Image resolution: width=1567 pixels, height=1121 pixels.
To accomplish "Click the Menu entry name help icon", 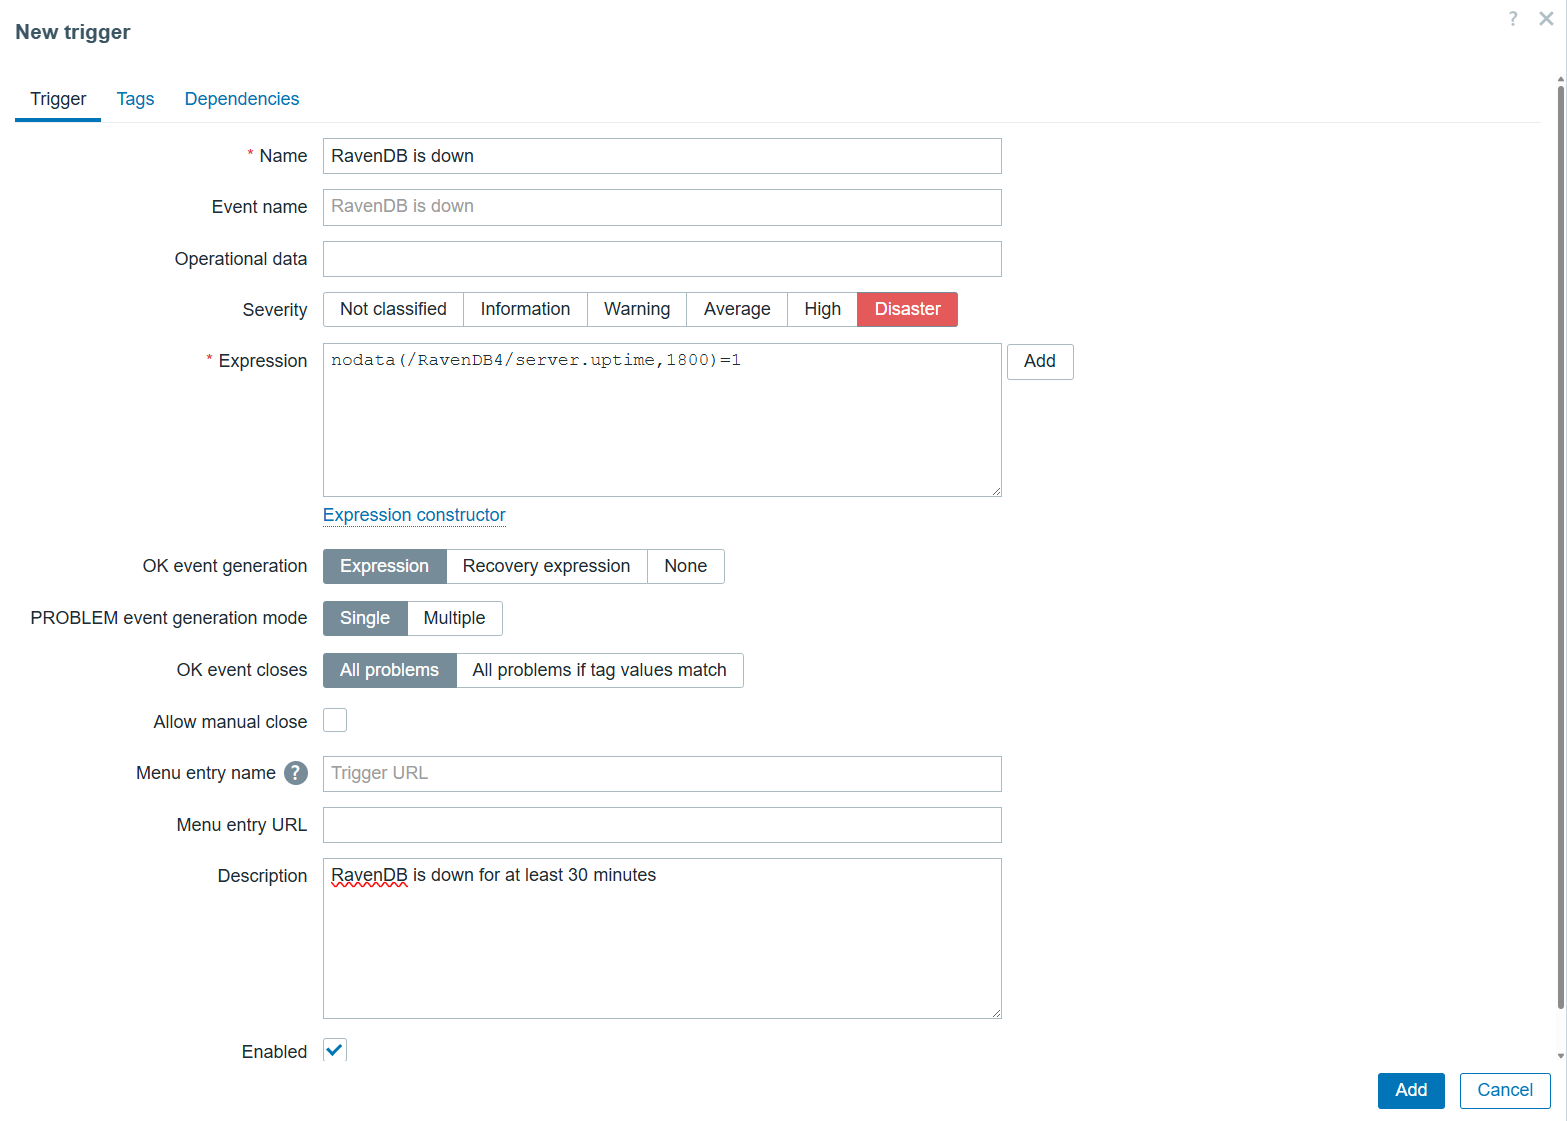I will pyautogui.click(x=295, y=773).
